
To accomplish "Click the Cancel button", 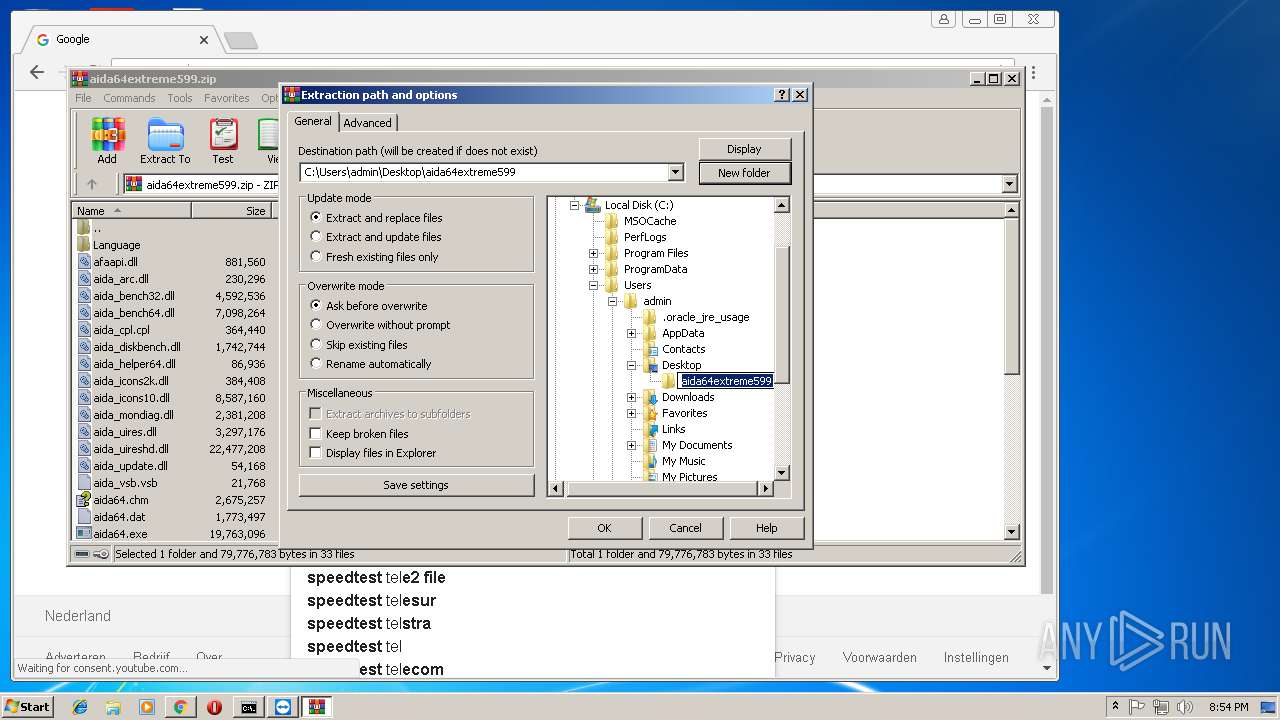I will tap(685, 528).
